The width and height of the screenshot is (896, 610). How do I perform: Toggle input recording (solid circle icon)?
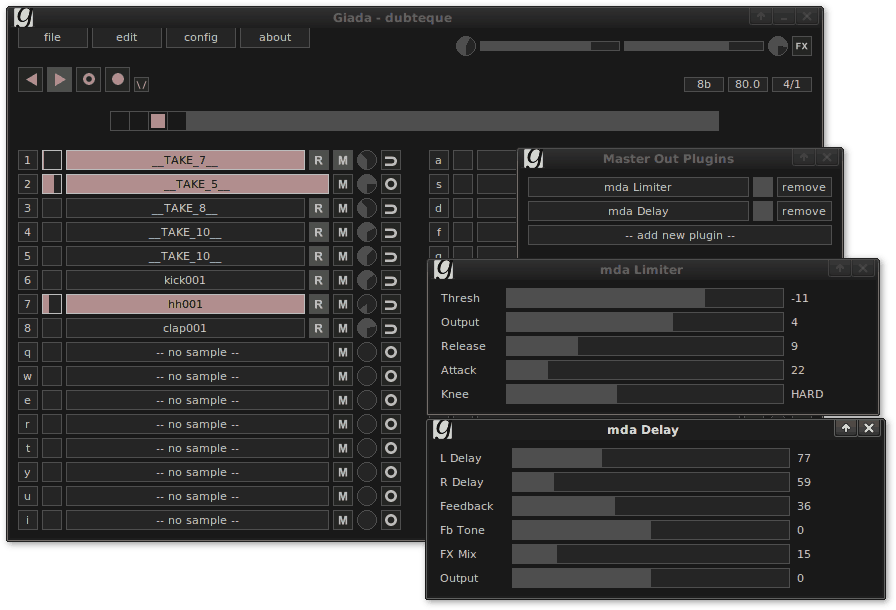point(118,79)
